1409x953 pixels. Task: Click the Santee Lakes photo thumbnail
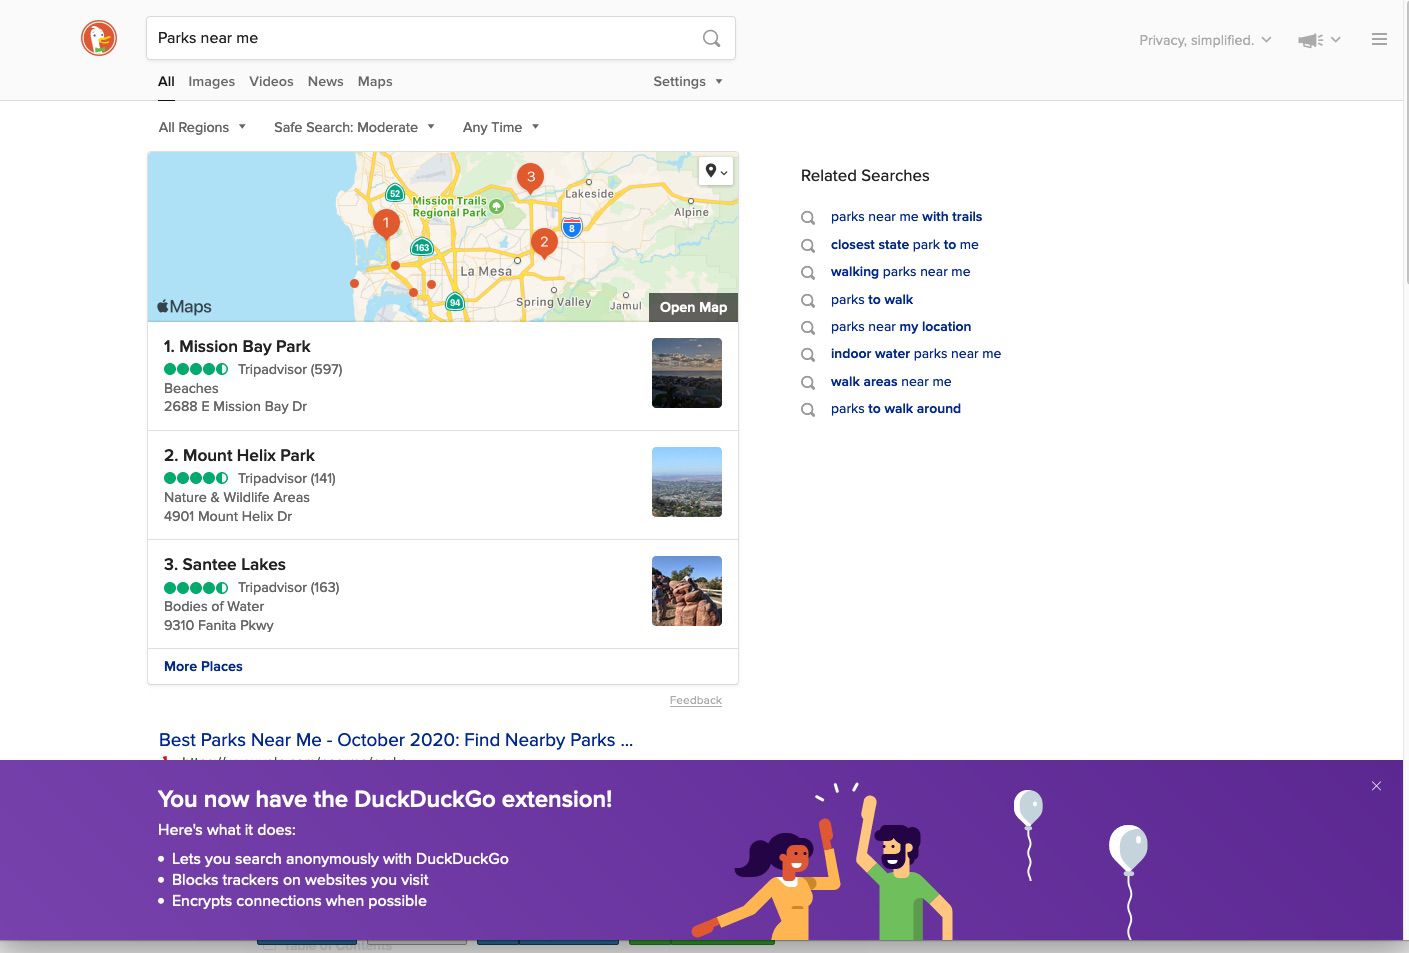(687, 591)
